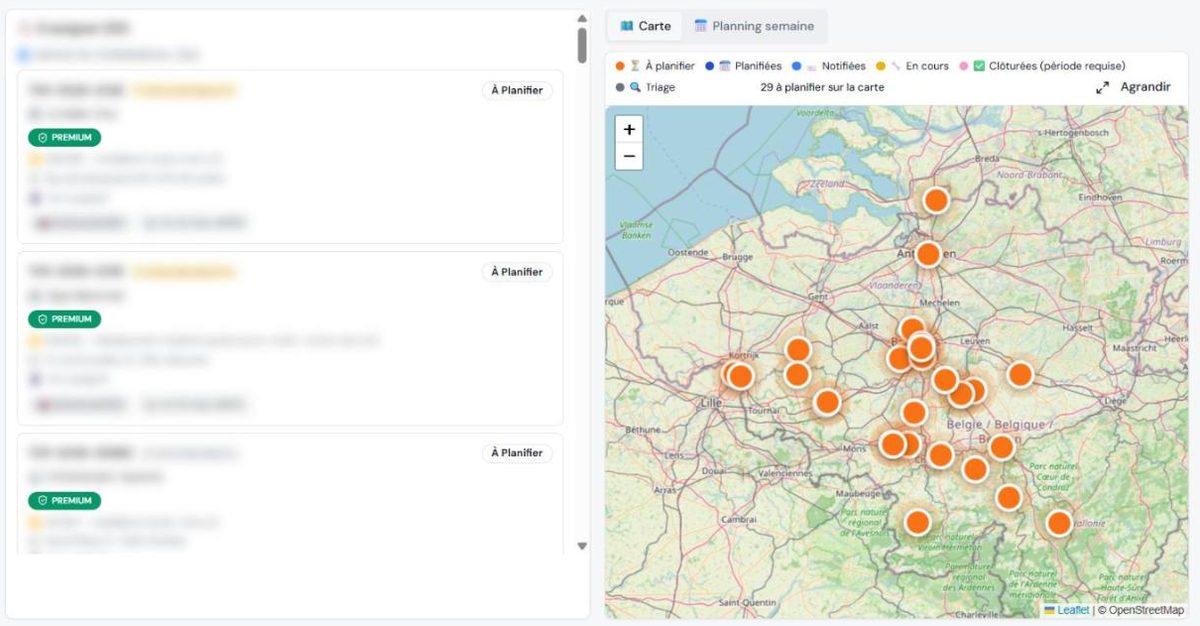Click À Planifier button on bottom card
The image size is (1200, 626).
click(x=517, y=453)
